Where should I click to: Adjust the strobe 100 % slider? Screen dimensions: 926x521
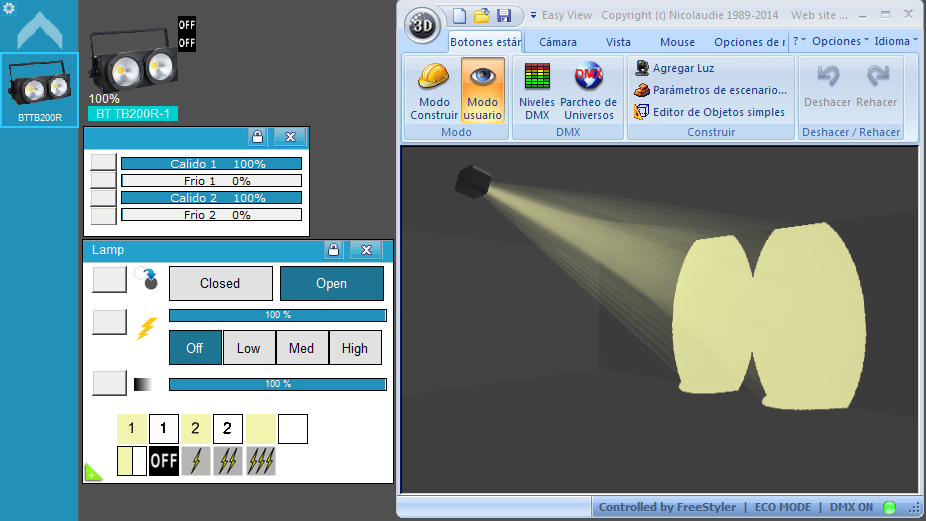click(x=278, y=315)
